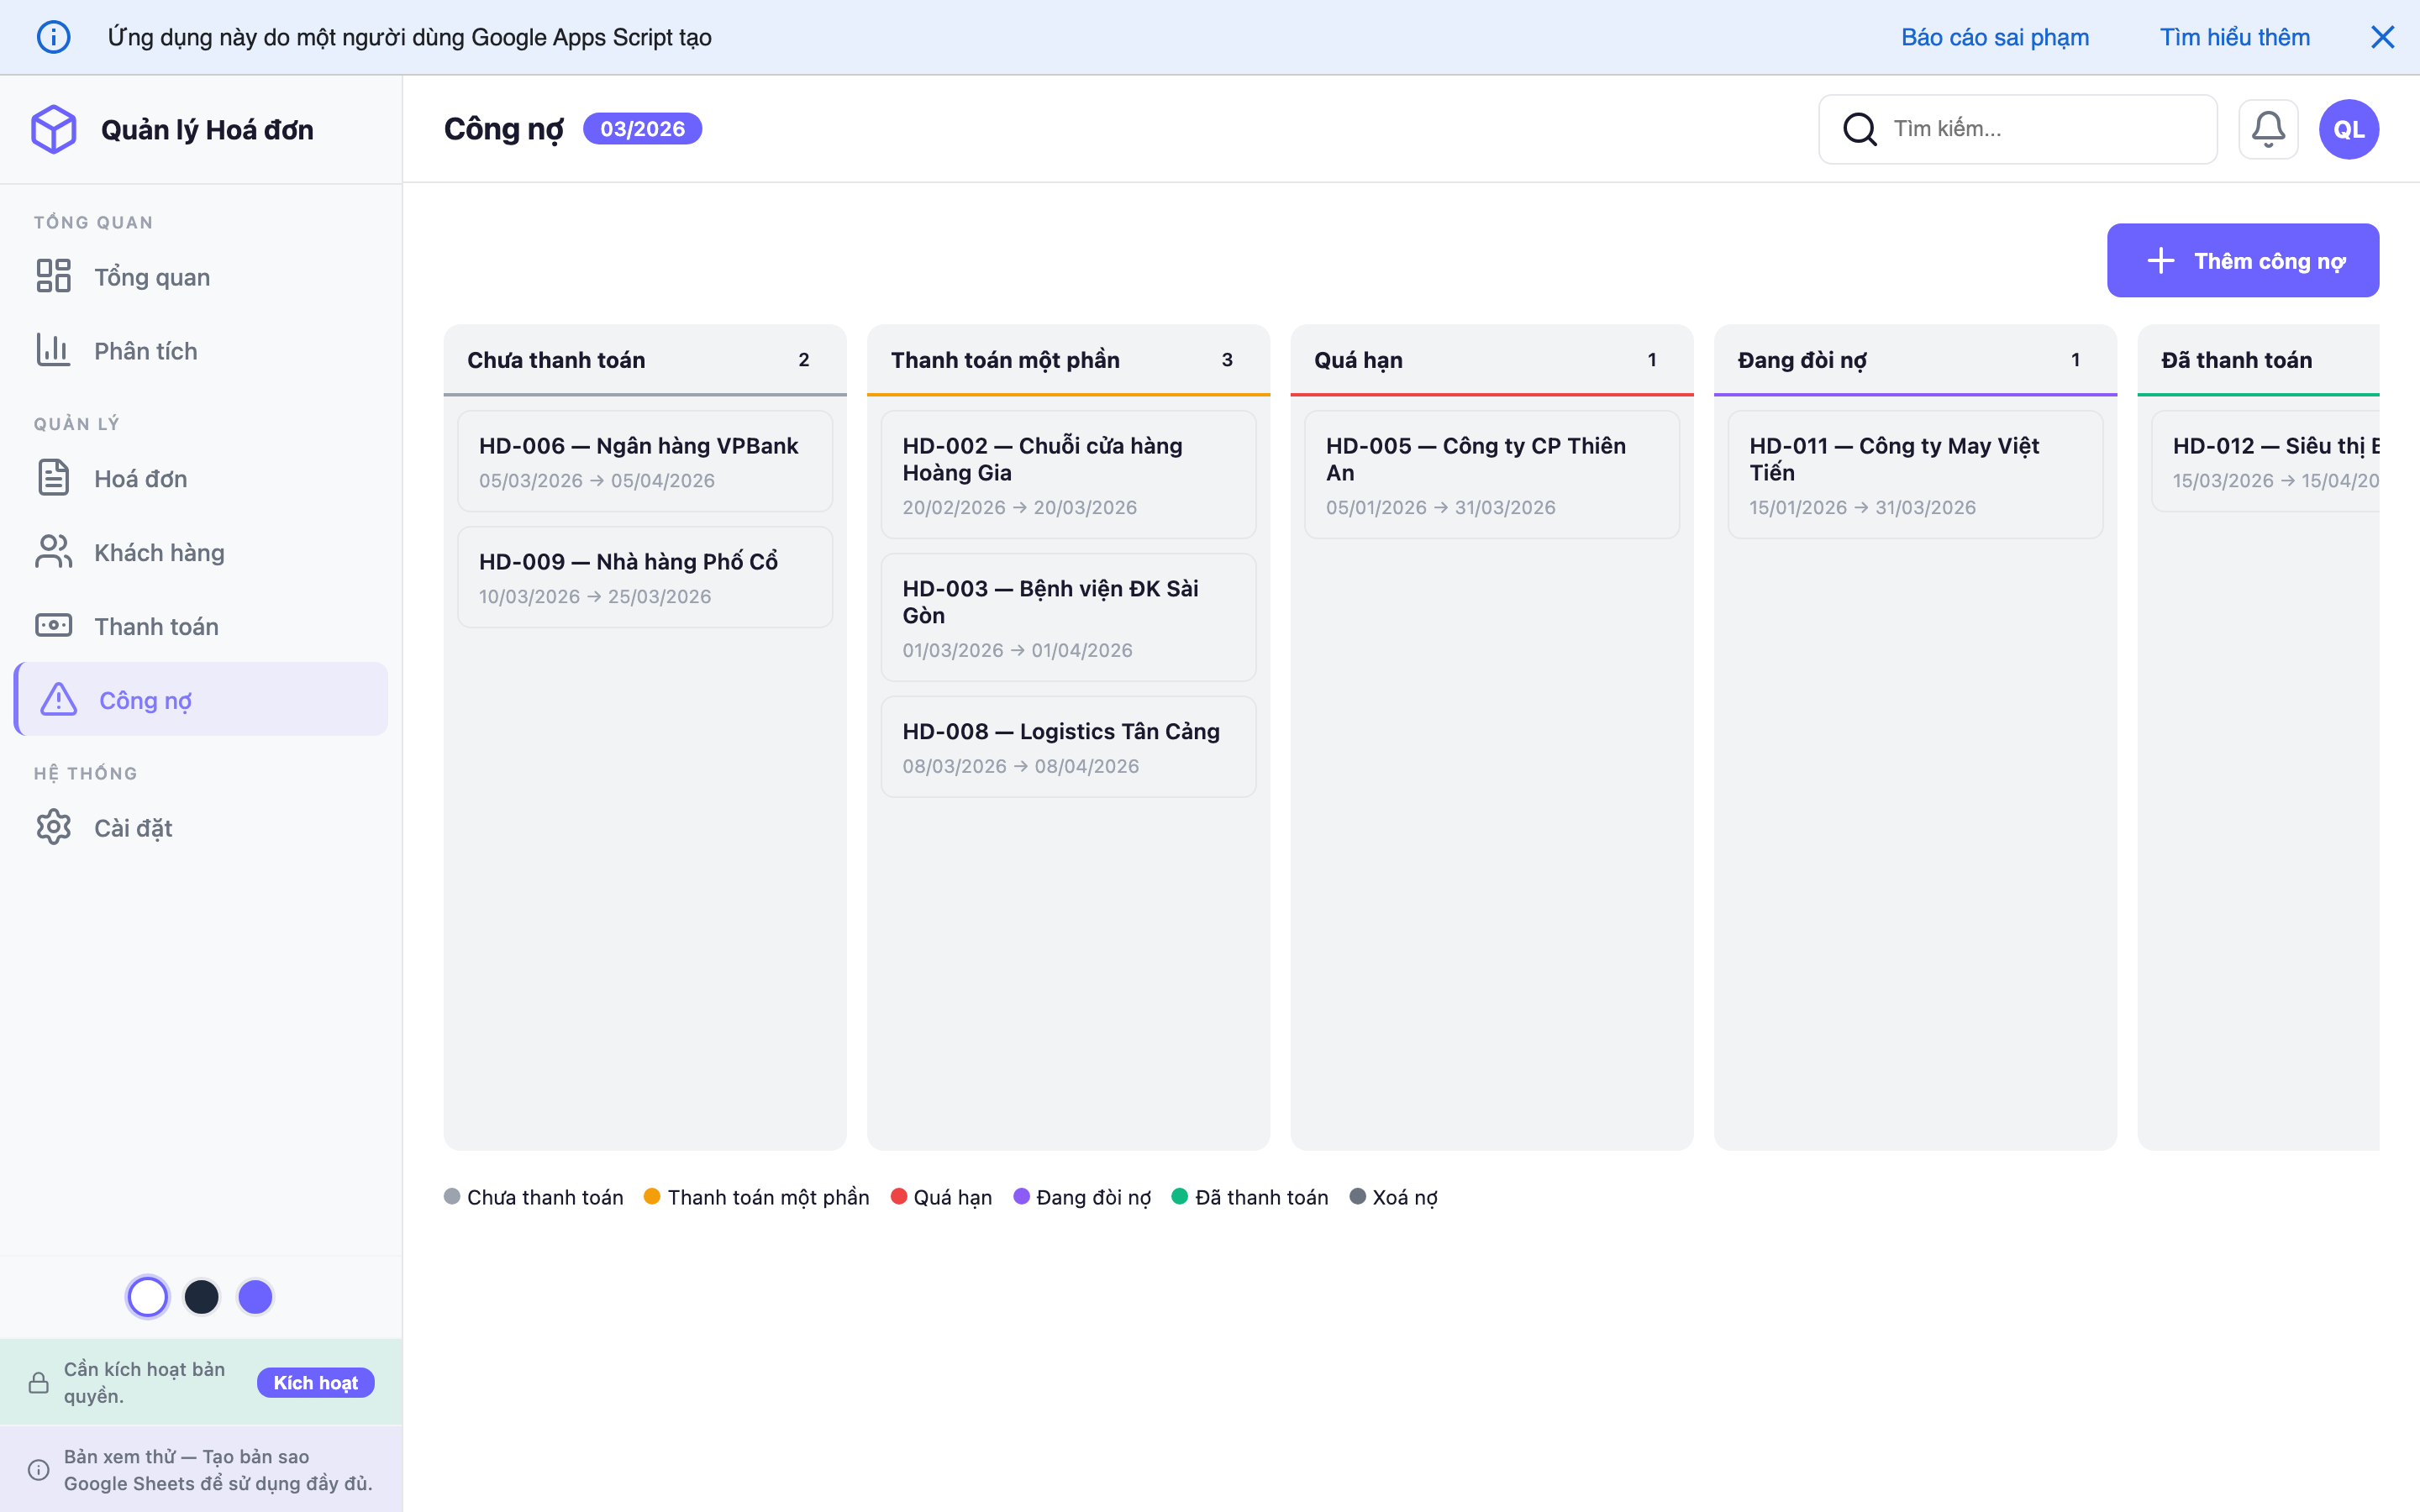2420x1512 pixels.
Task: Open Cài đặt settings gear
Action: [x=54, y=827]
